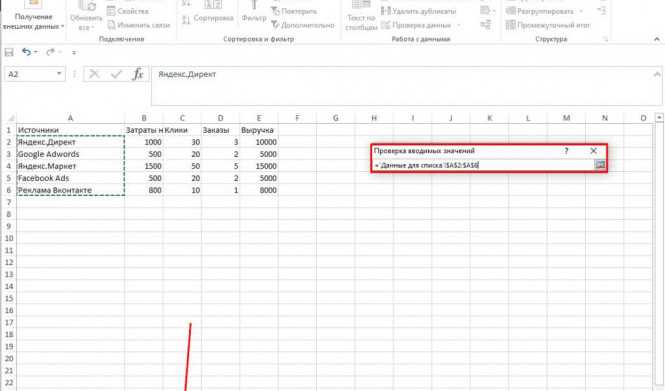665x391 pixels.
Task: Click the cell with value 8000
Action: tap(259, 190)
